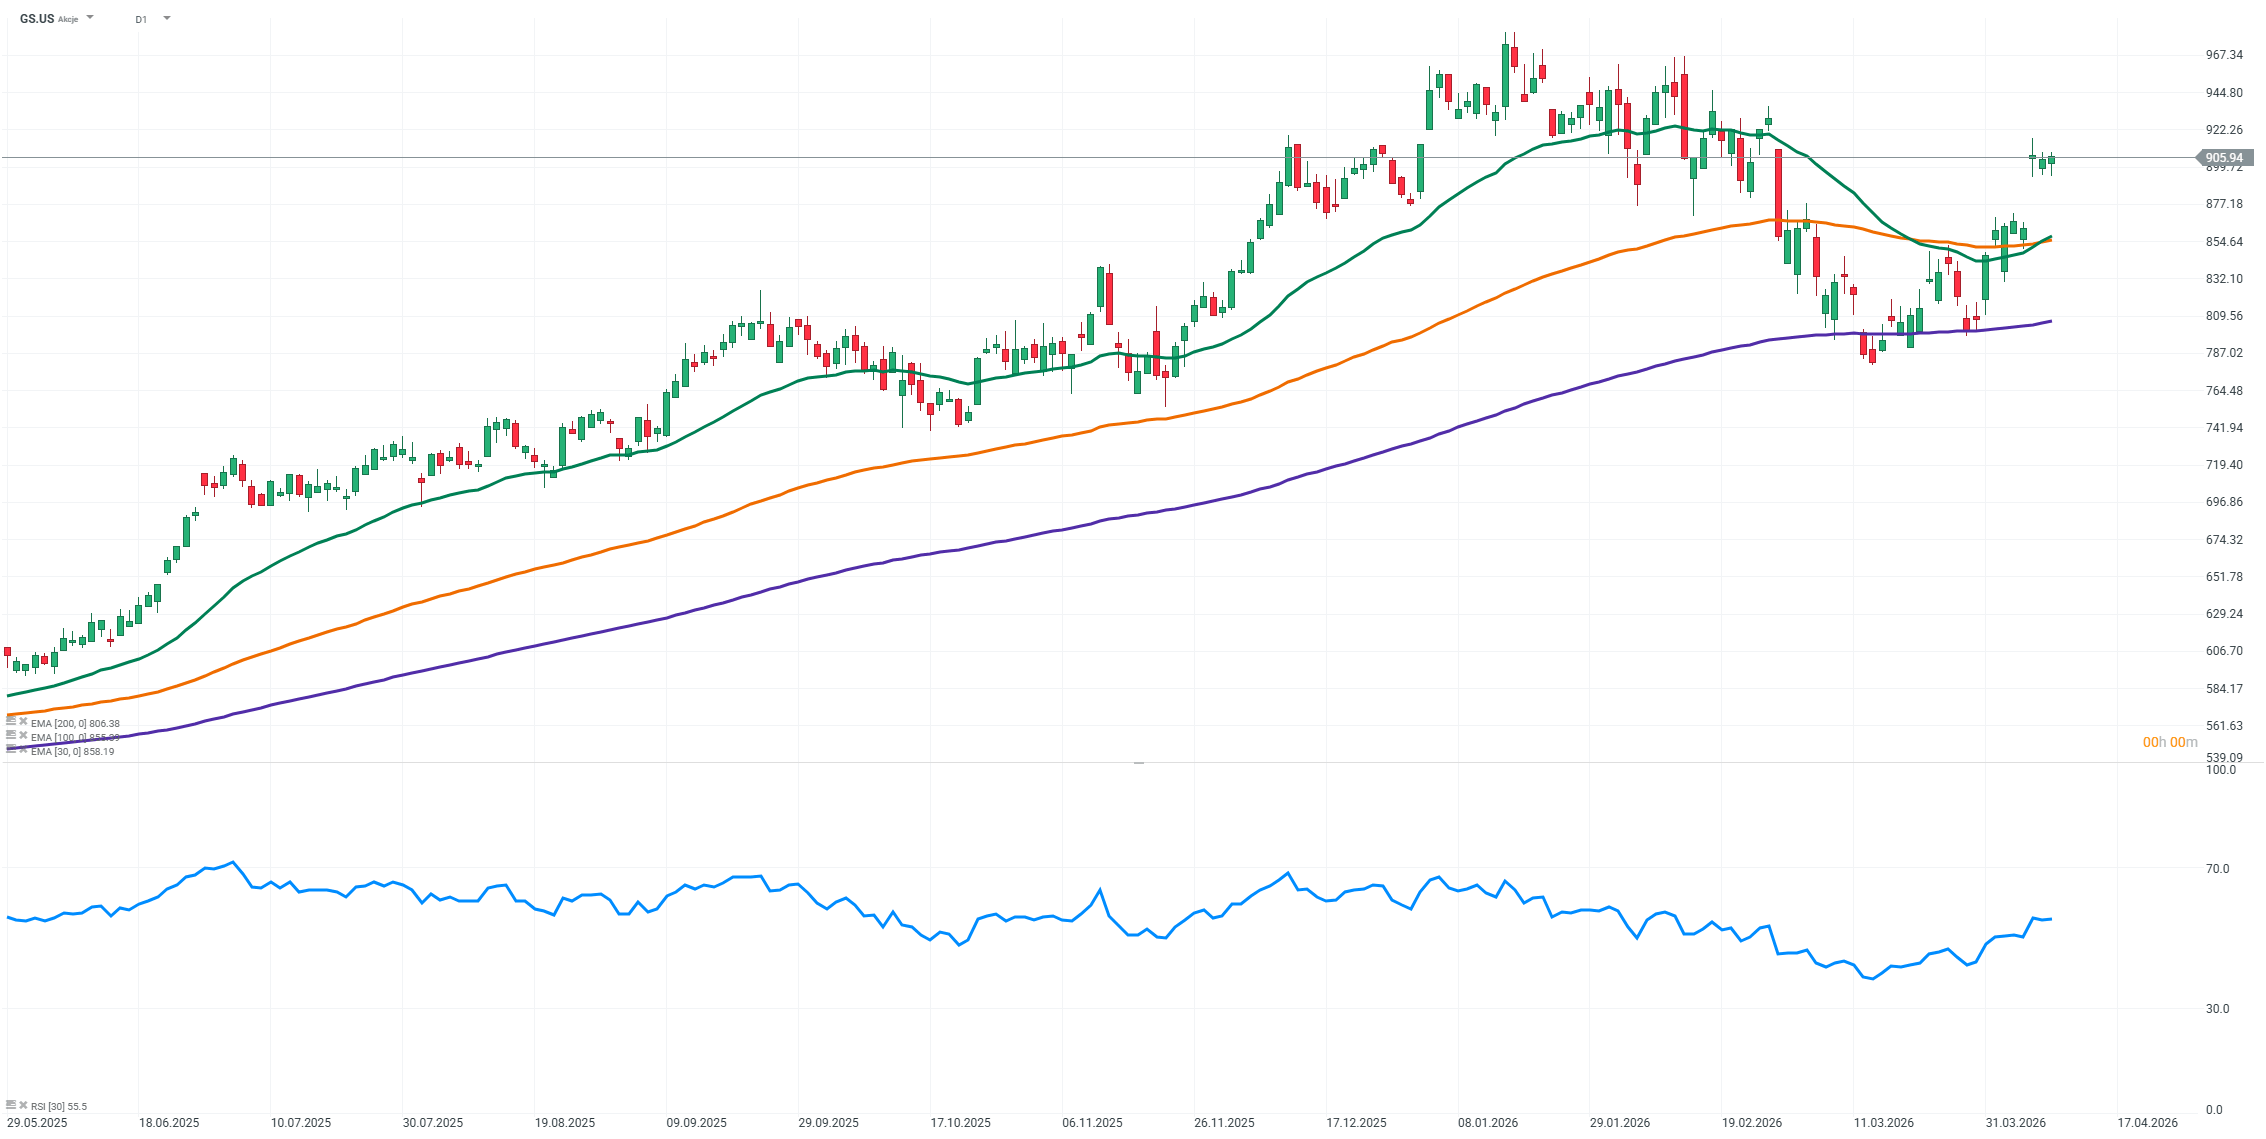Click the 31.03.2026 date axis label

2015,1122
